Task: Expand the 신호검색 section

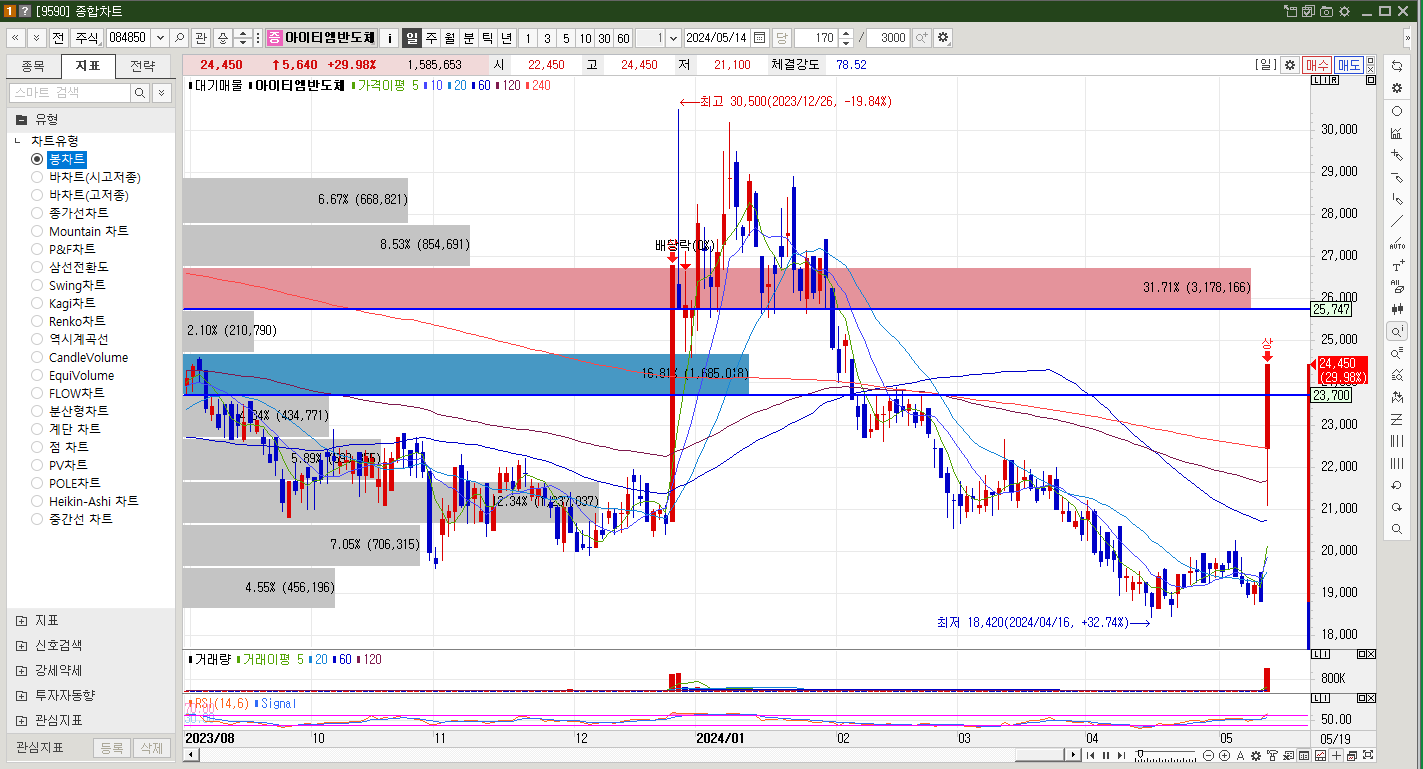Action: 22,645
